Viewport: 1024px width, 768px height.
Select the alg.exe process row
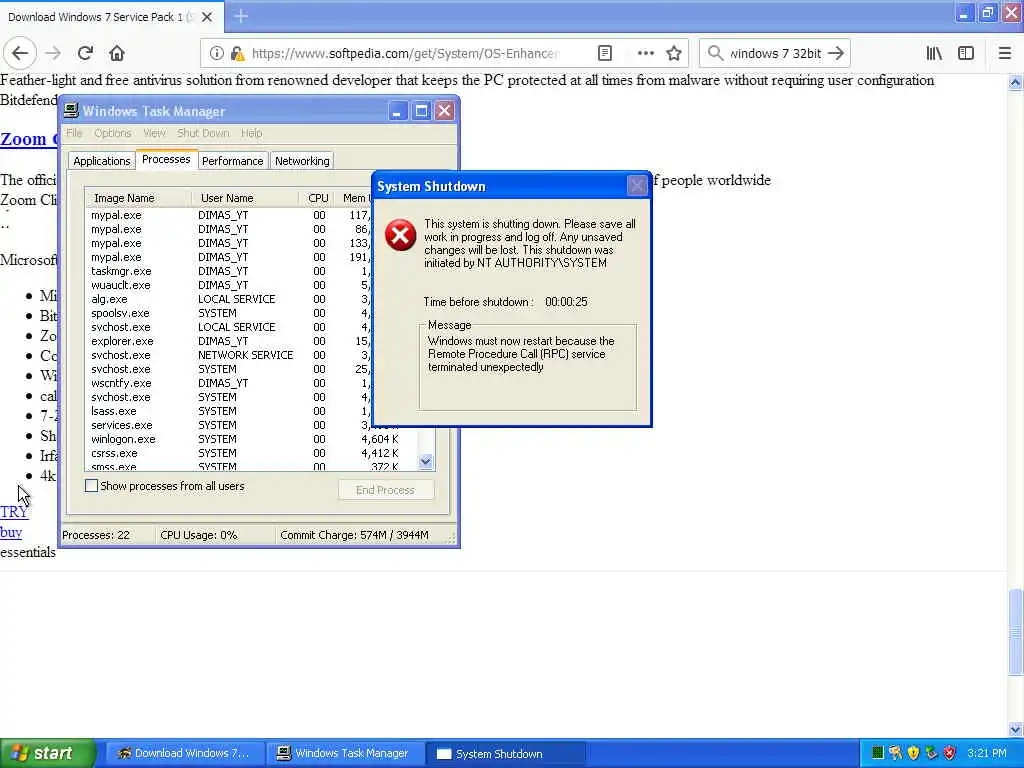point(229,299)
